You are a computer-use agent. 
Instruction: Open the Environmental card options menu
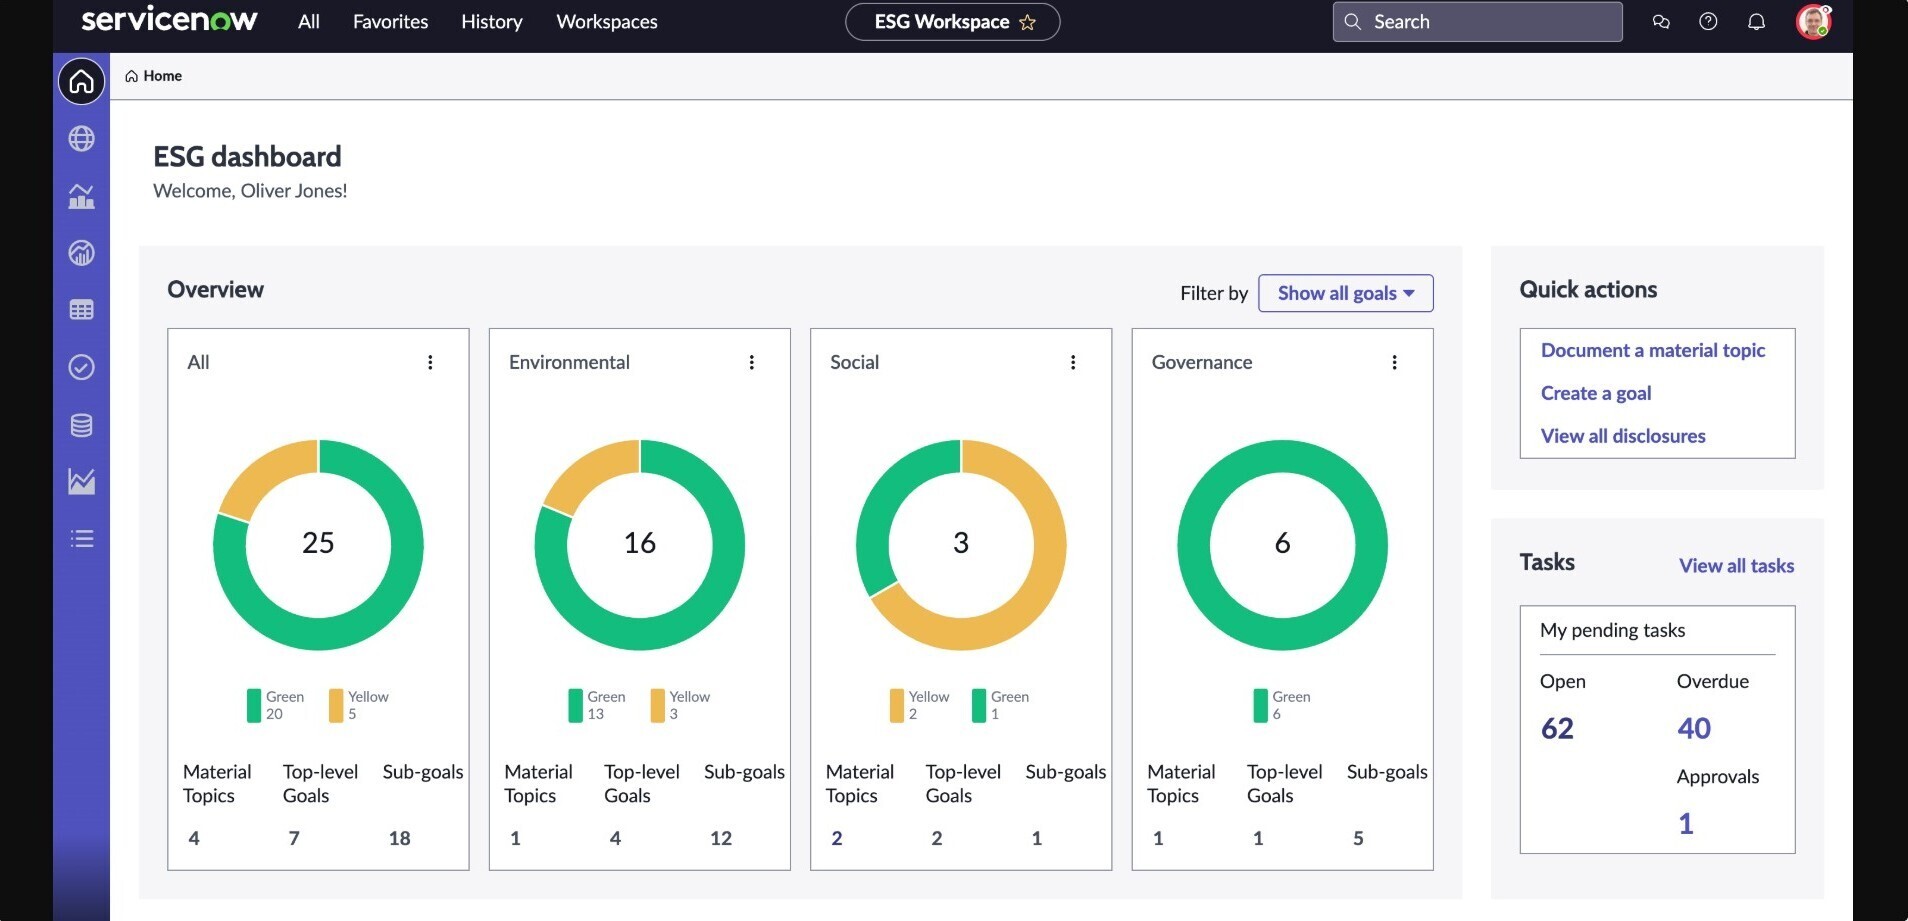click(x=752, y=362)
